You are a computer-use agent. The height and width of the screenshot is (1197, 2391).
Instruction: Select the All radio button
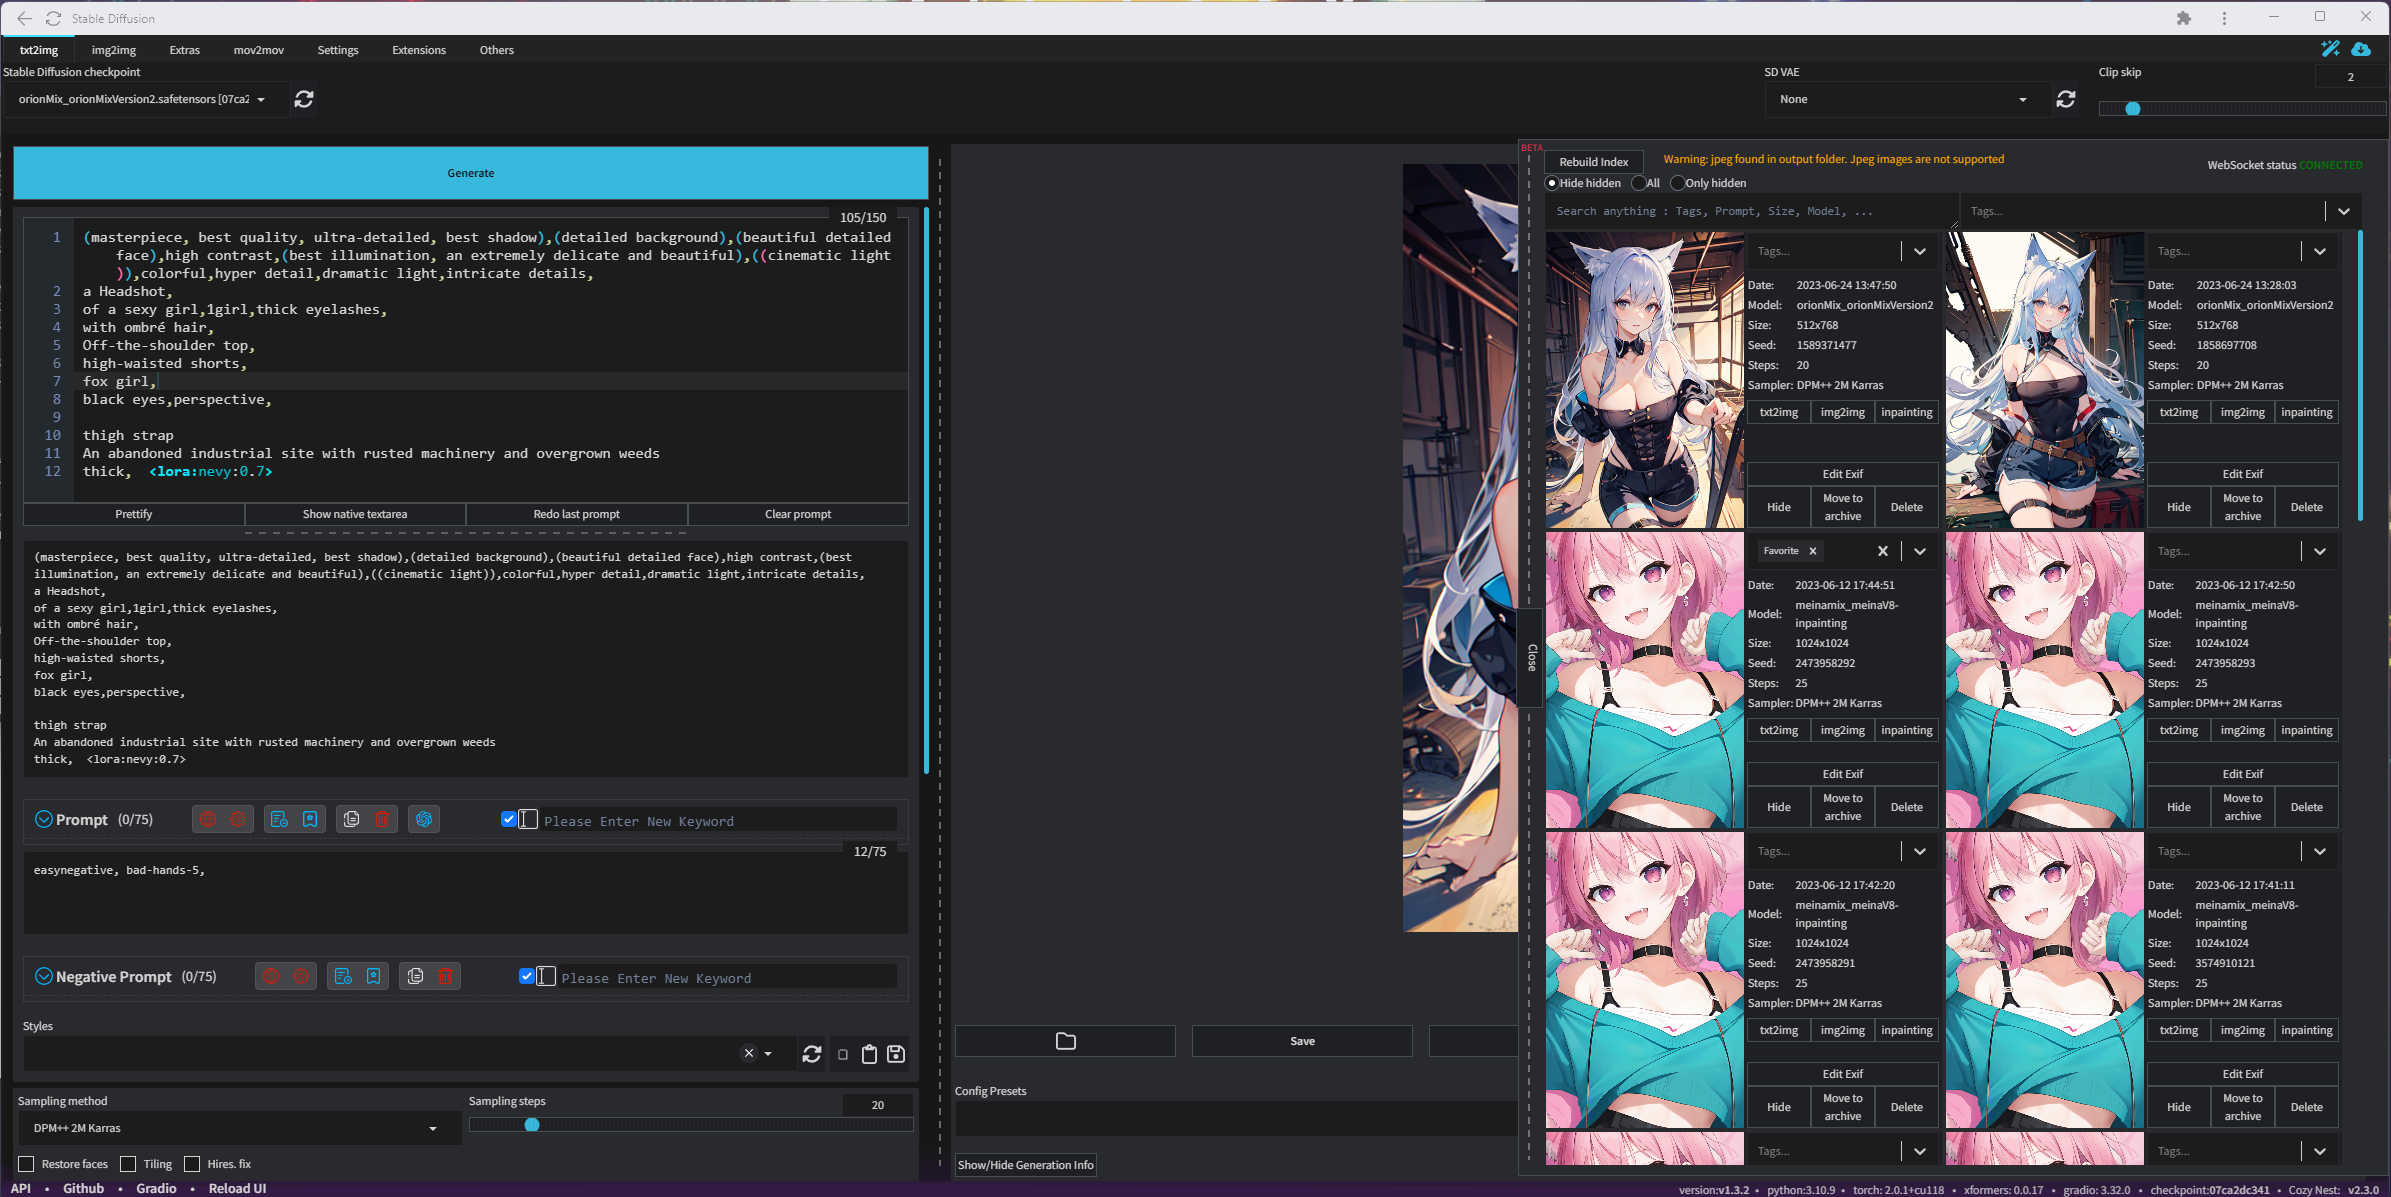pos(1638,183)
